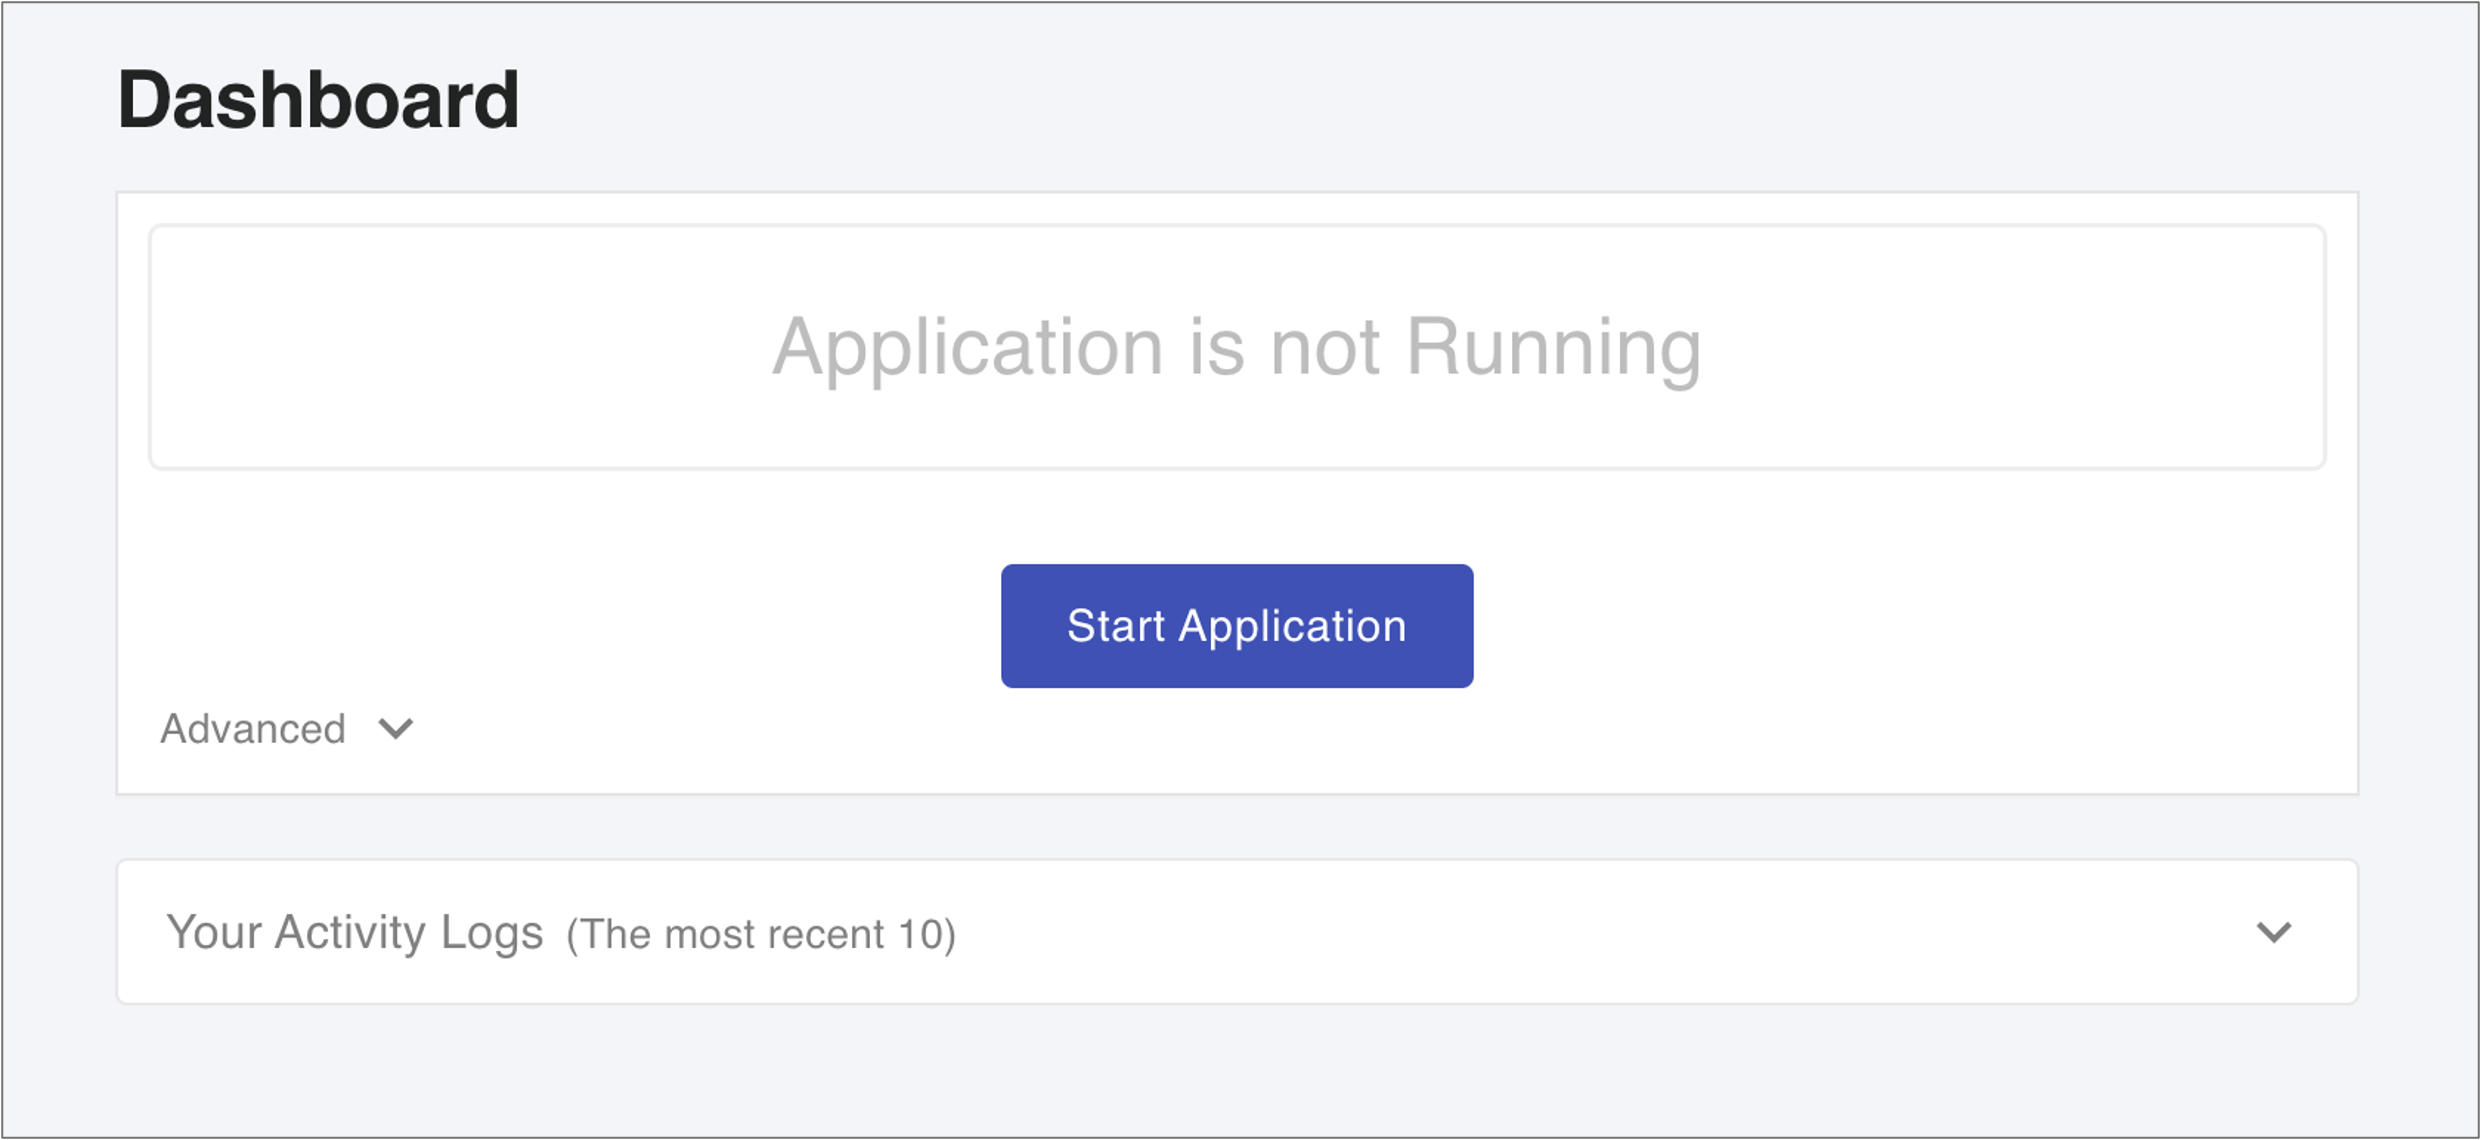Click the "Your Activity Logs" title text

[354, 932]
